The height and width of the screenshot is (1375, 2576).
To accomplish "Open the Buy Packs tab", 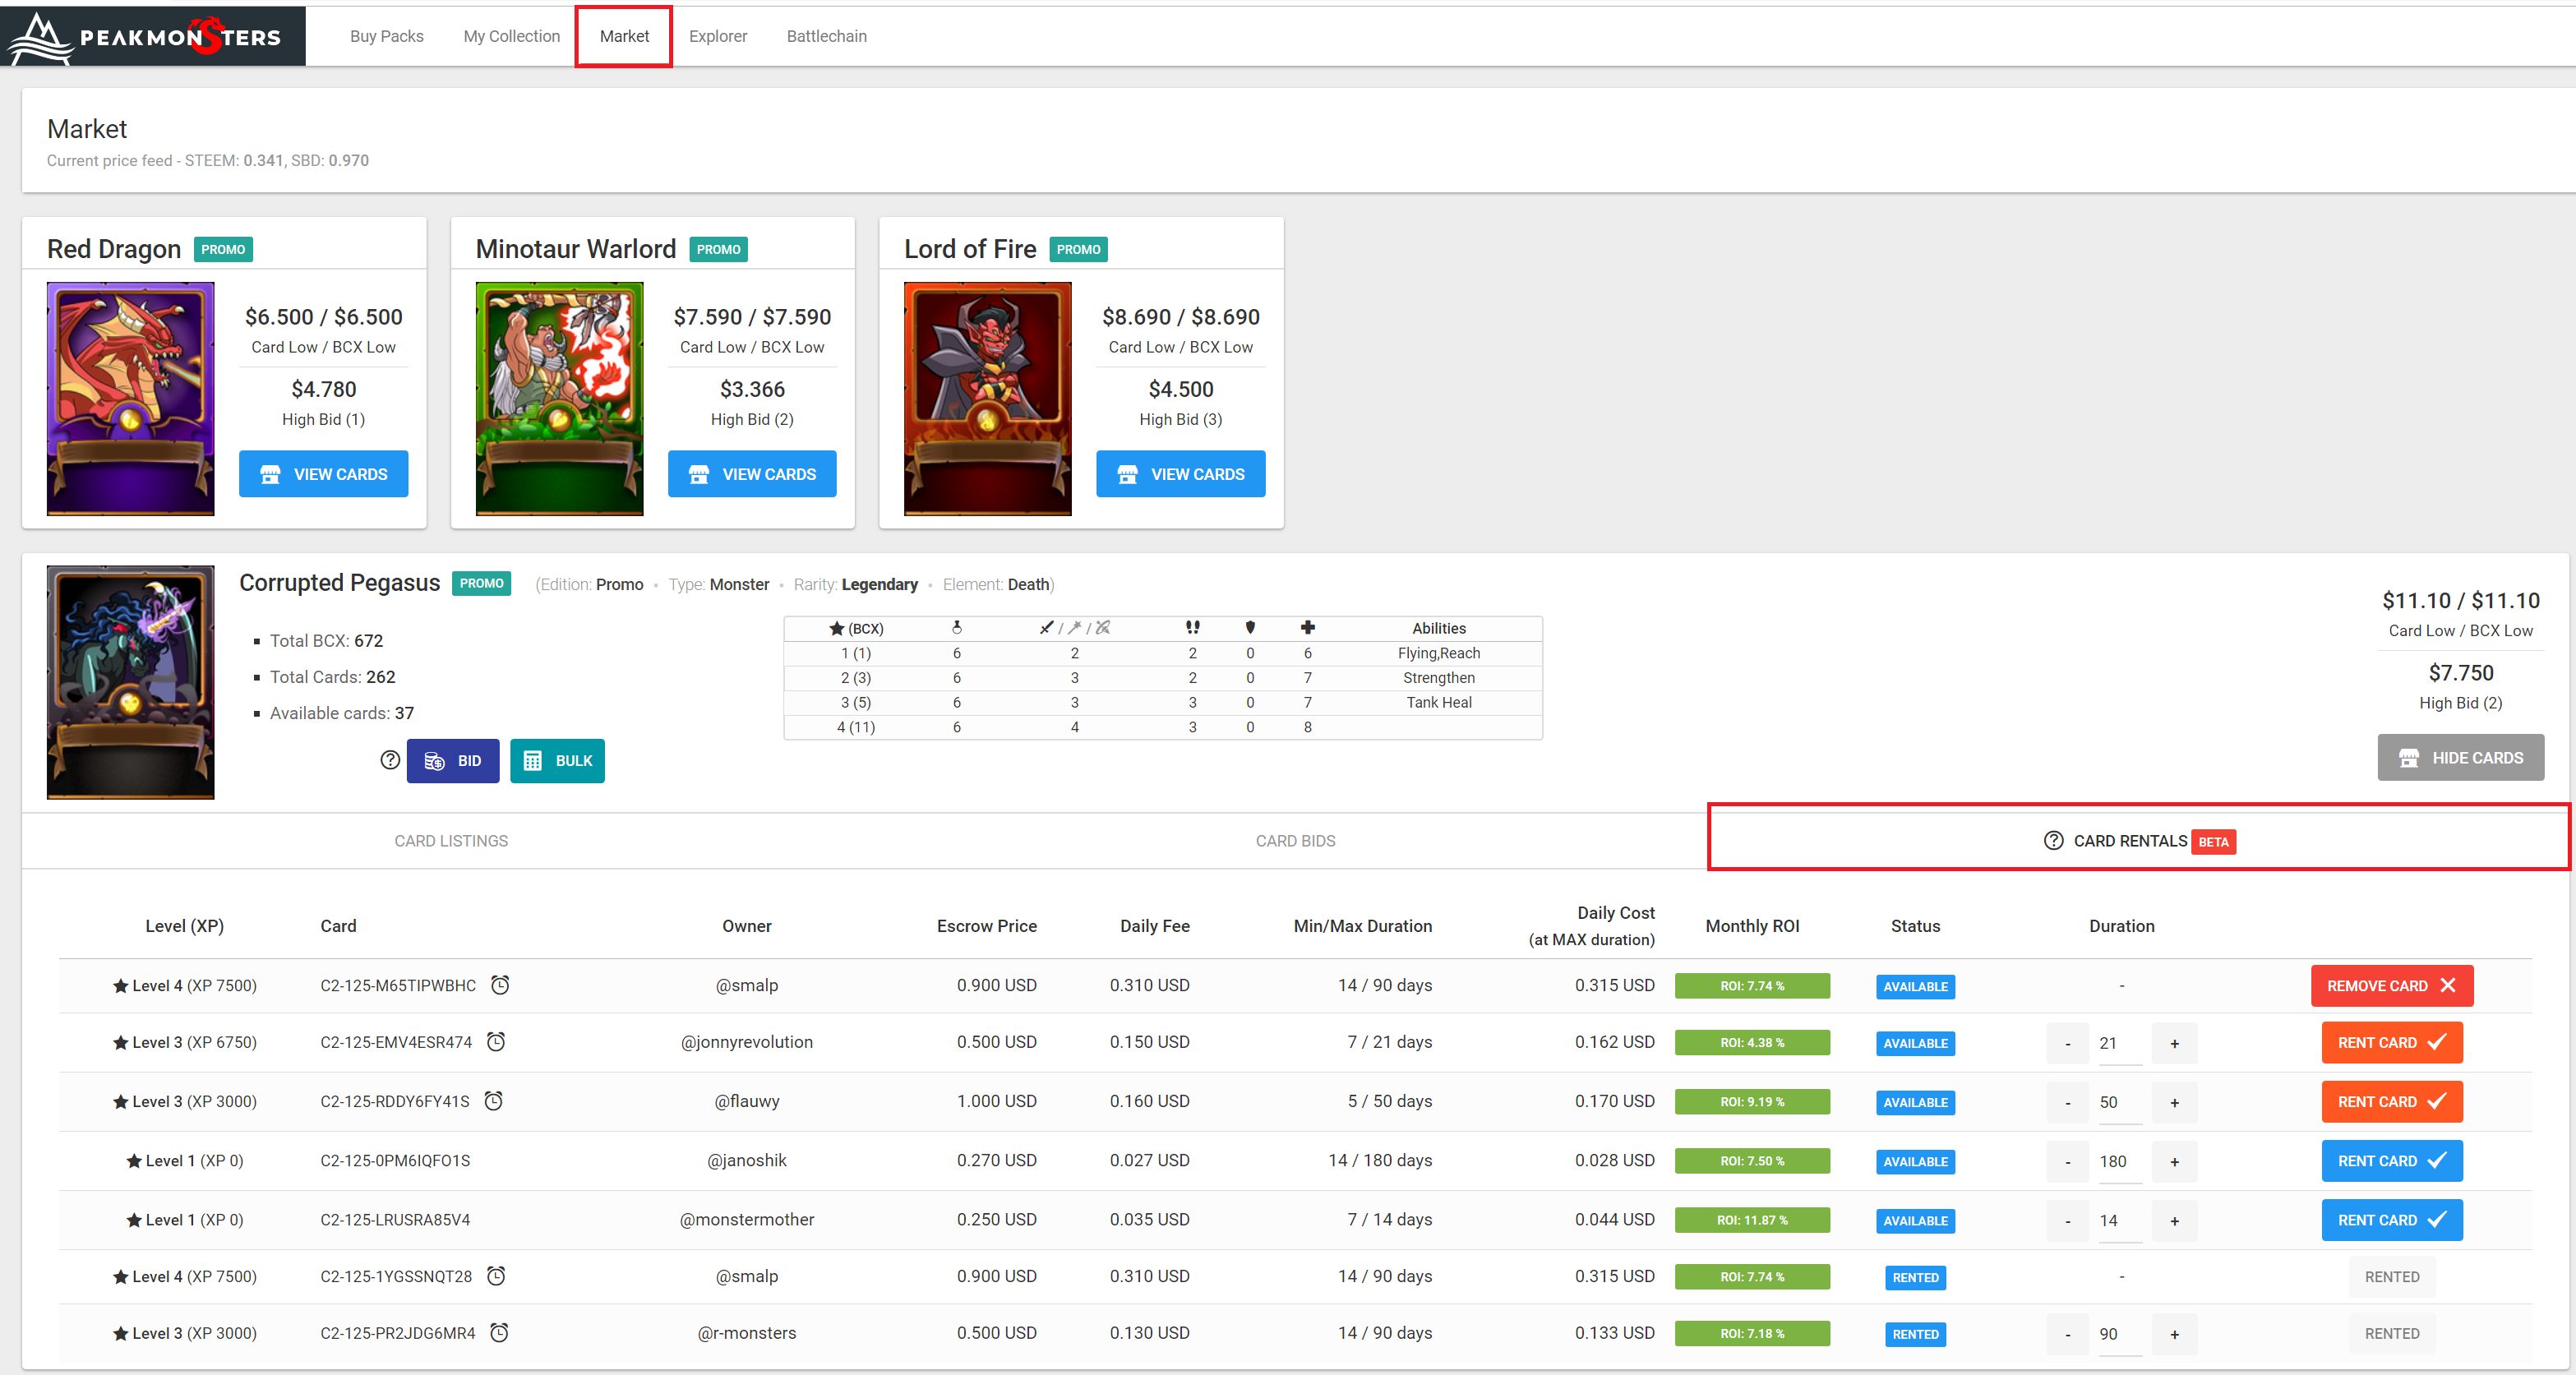I will pyautogui.click(x=386, y=36).
